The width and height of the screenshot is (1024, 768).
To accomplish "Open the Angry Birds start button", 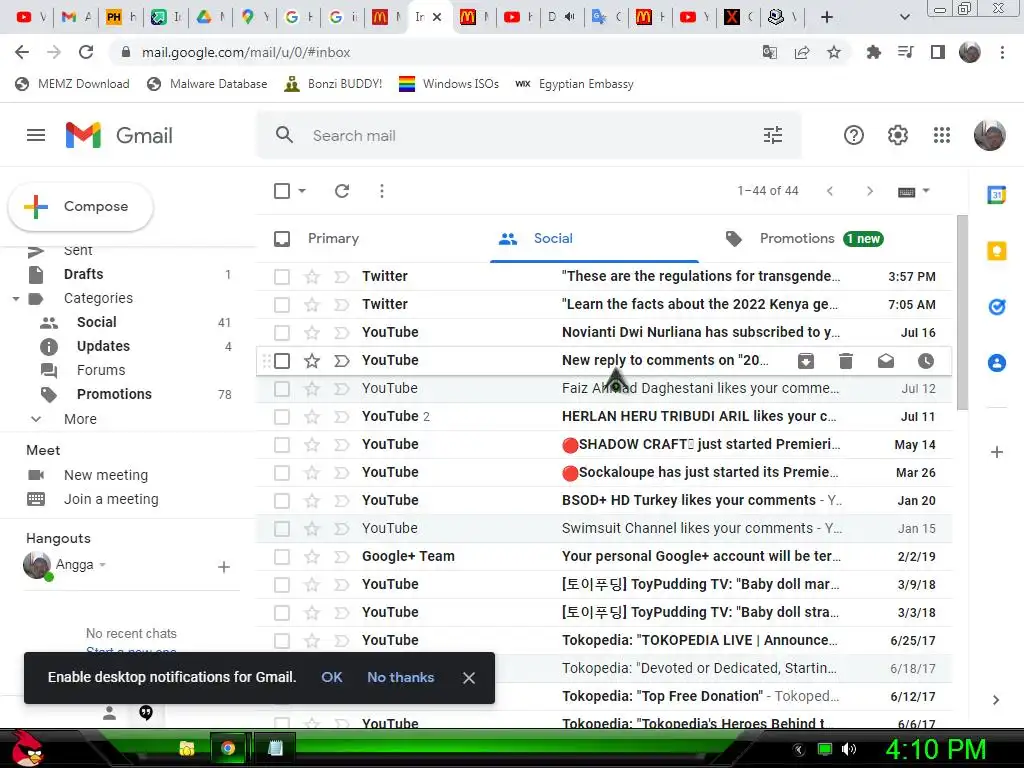I will pos(26,748).
